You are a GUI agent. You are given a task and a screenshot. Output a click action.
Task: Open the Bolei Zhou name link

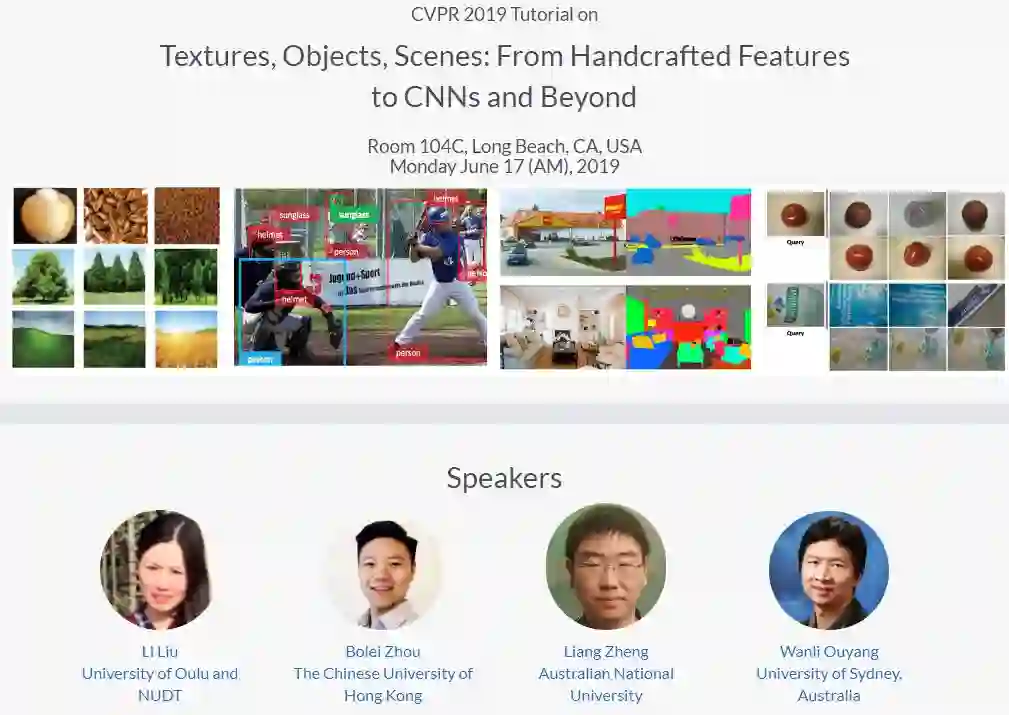pyautogui.click(x=383, y=651)
